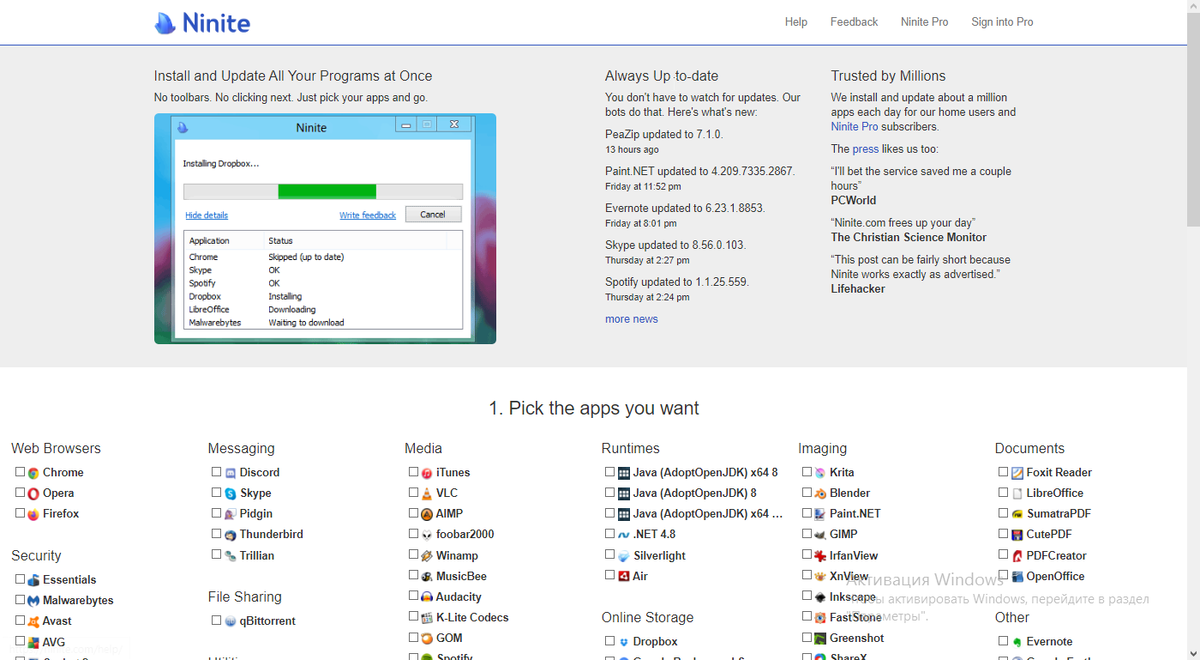
Task: Click the Chrome app icon
Action: pyautogui.click(x=33, y=472)
